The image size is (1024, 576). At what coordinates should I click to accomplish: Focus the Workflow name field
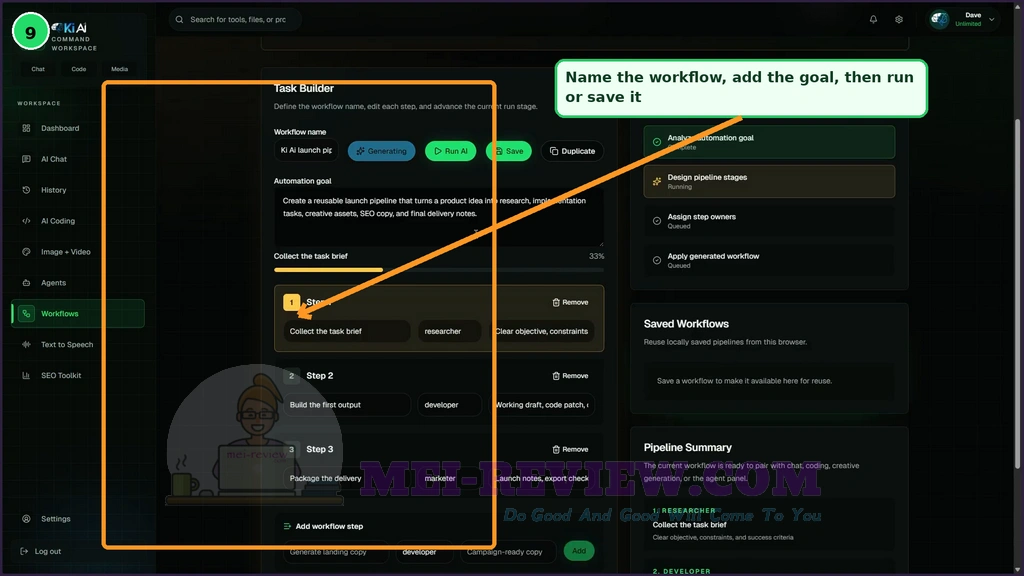(x=306, y=150)
